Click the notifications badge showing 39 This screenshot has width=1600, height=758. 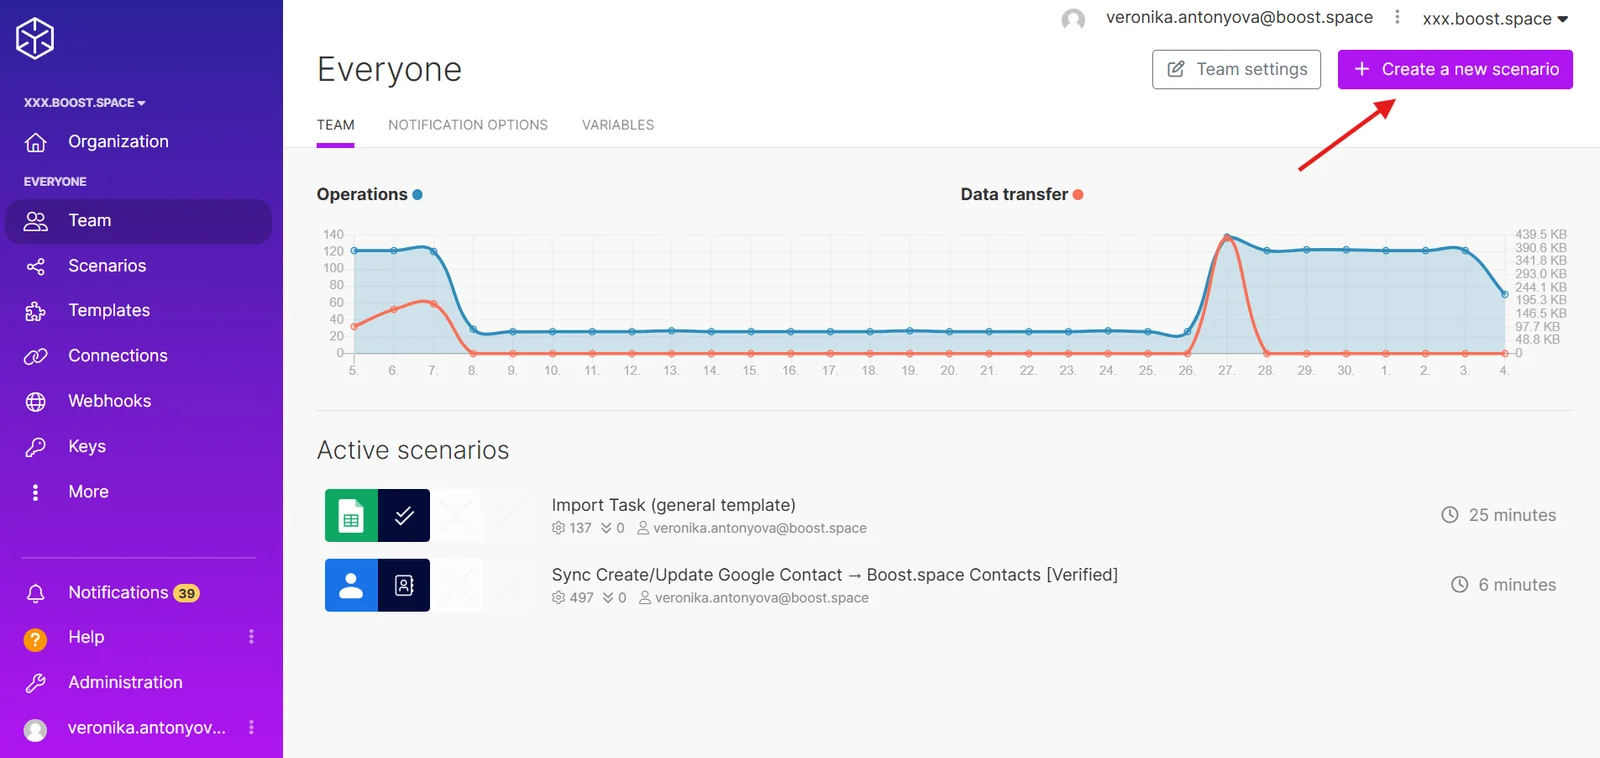(x=187, y=593)
